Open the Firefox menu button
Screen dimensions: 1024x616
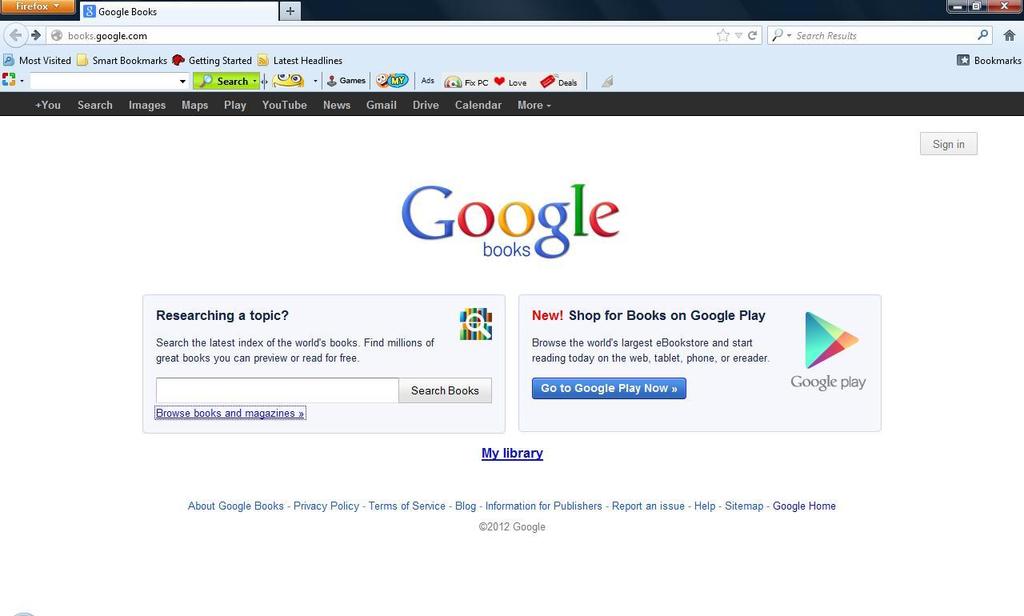pos(37,7)
